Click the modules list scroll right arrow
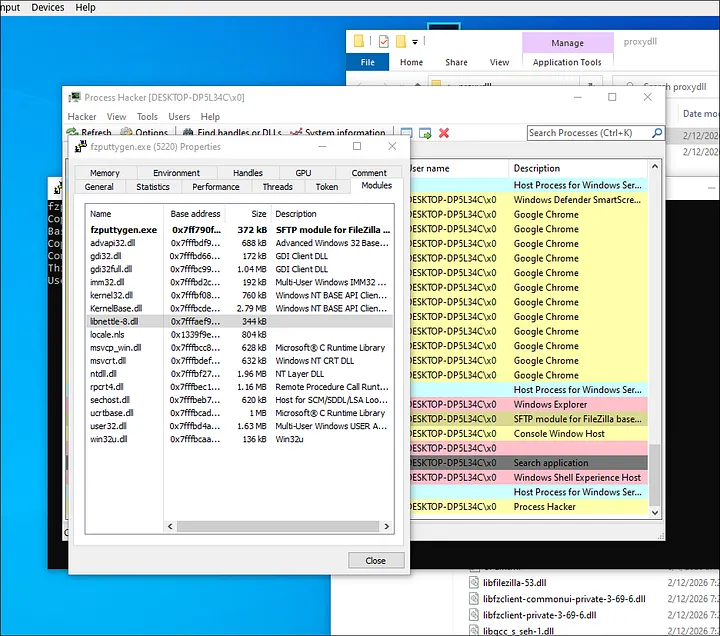 click(x=387, y=526)
